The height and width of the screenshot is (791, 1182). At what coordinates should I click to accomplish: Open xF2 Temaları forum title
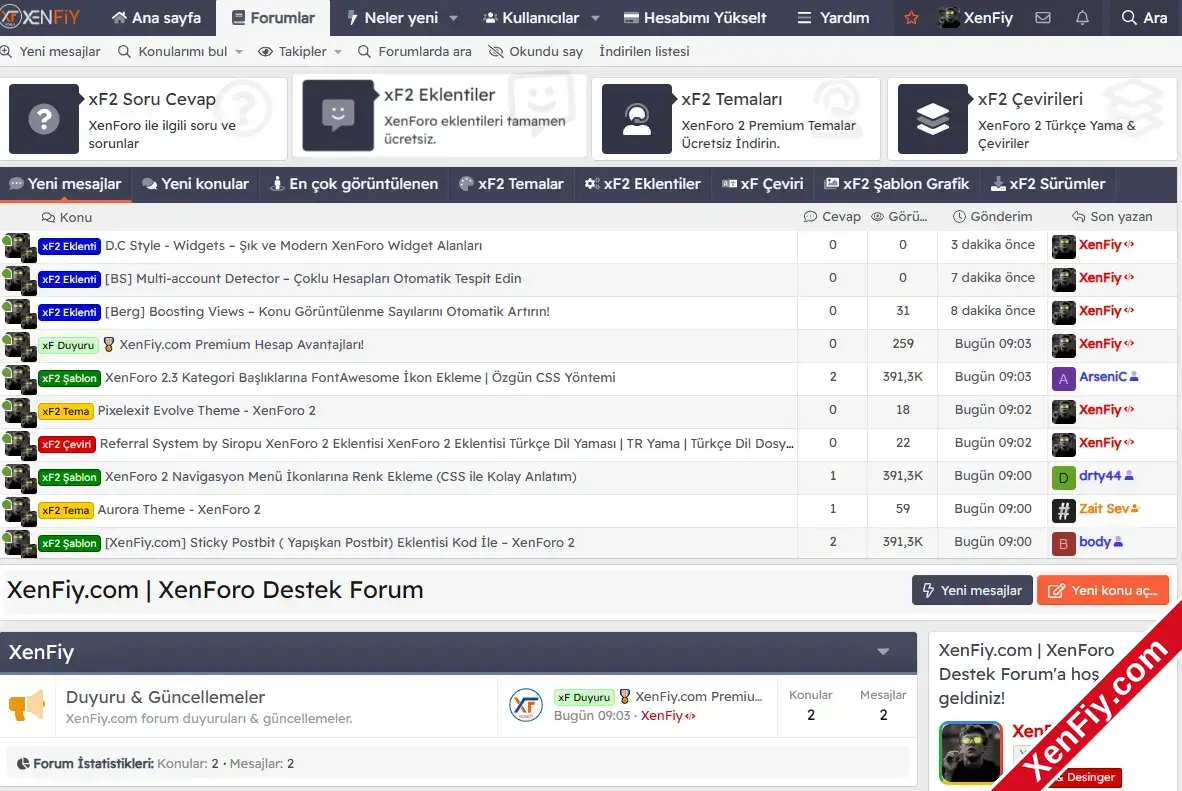point(731,99)
